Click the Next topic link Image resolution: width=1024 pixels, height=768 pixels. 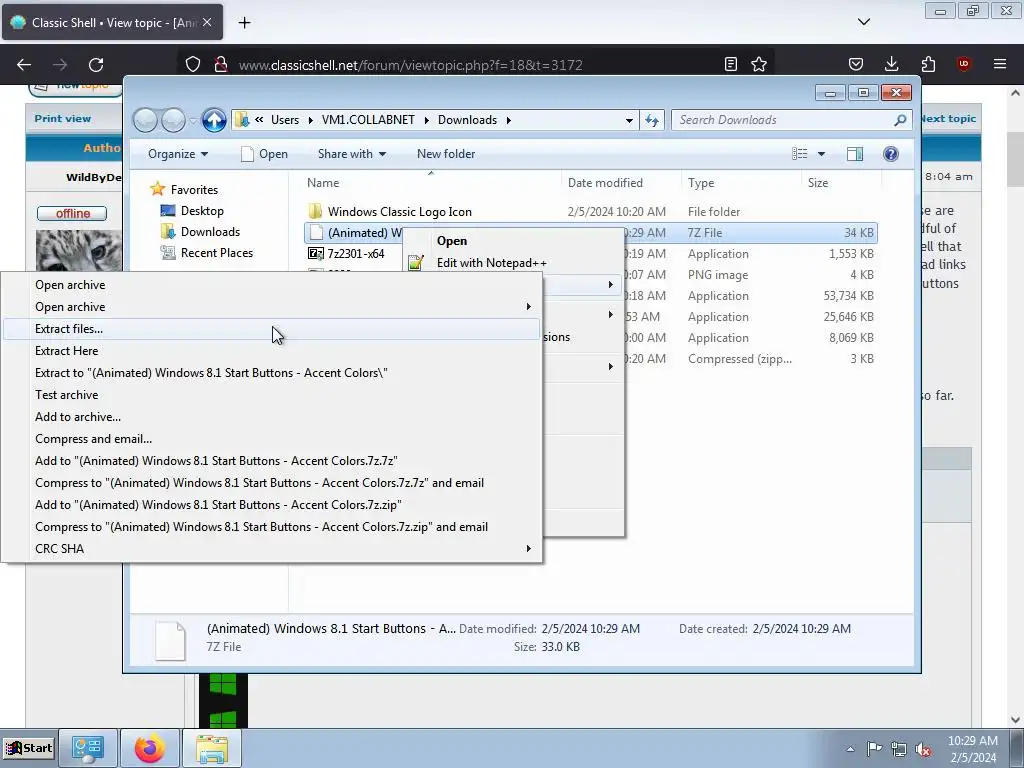pyautogui.click(x=948, y=119)
